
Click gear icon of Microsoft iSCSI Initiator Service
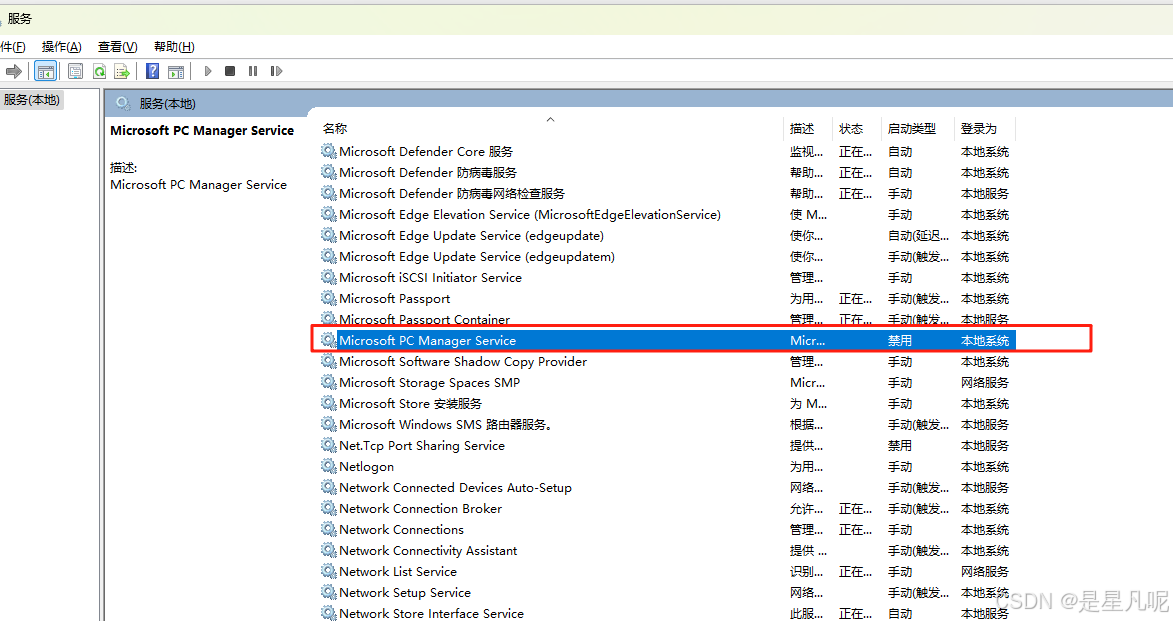328,277
